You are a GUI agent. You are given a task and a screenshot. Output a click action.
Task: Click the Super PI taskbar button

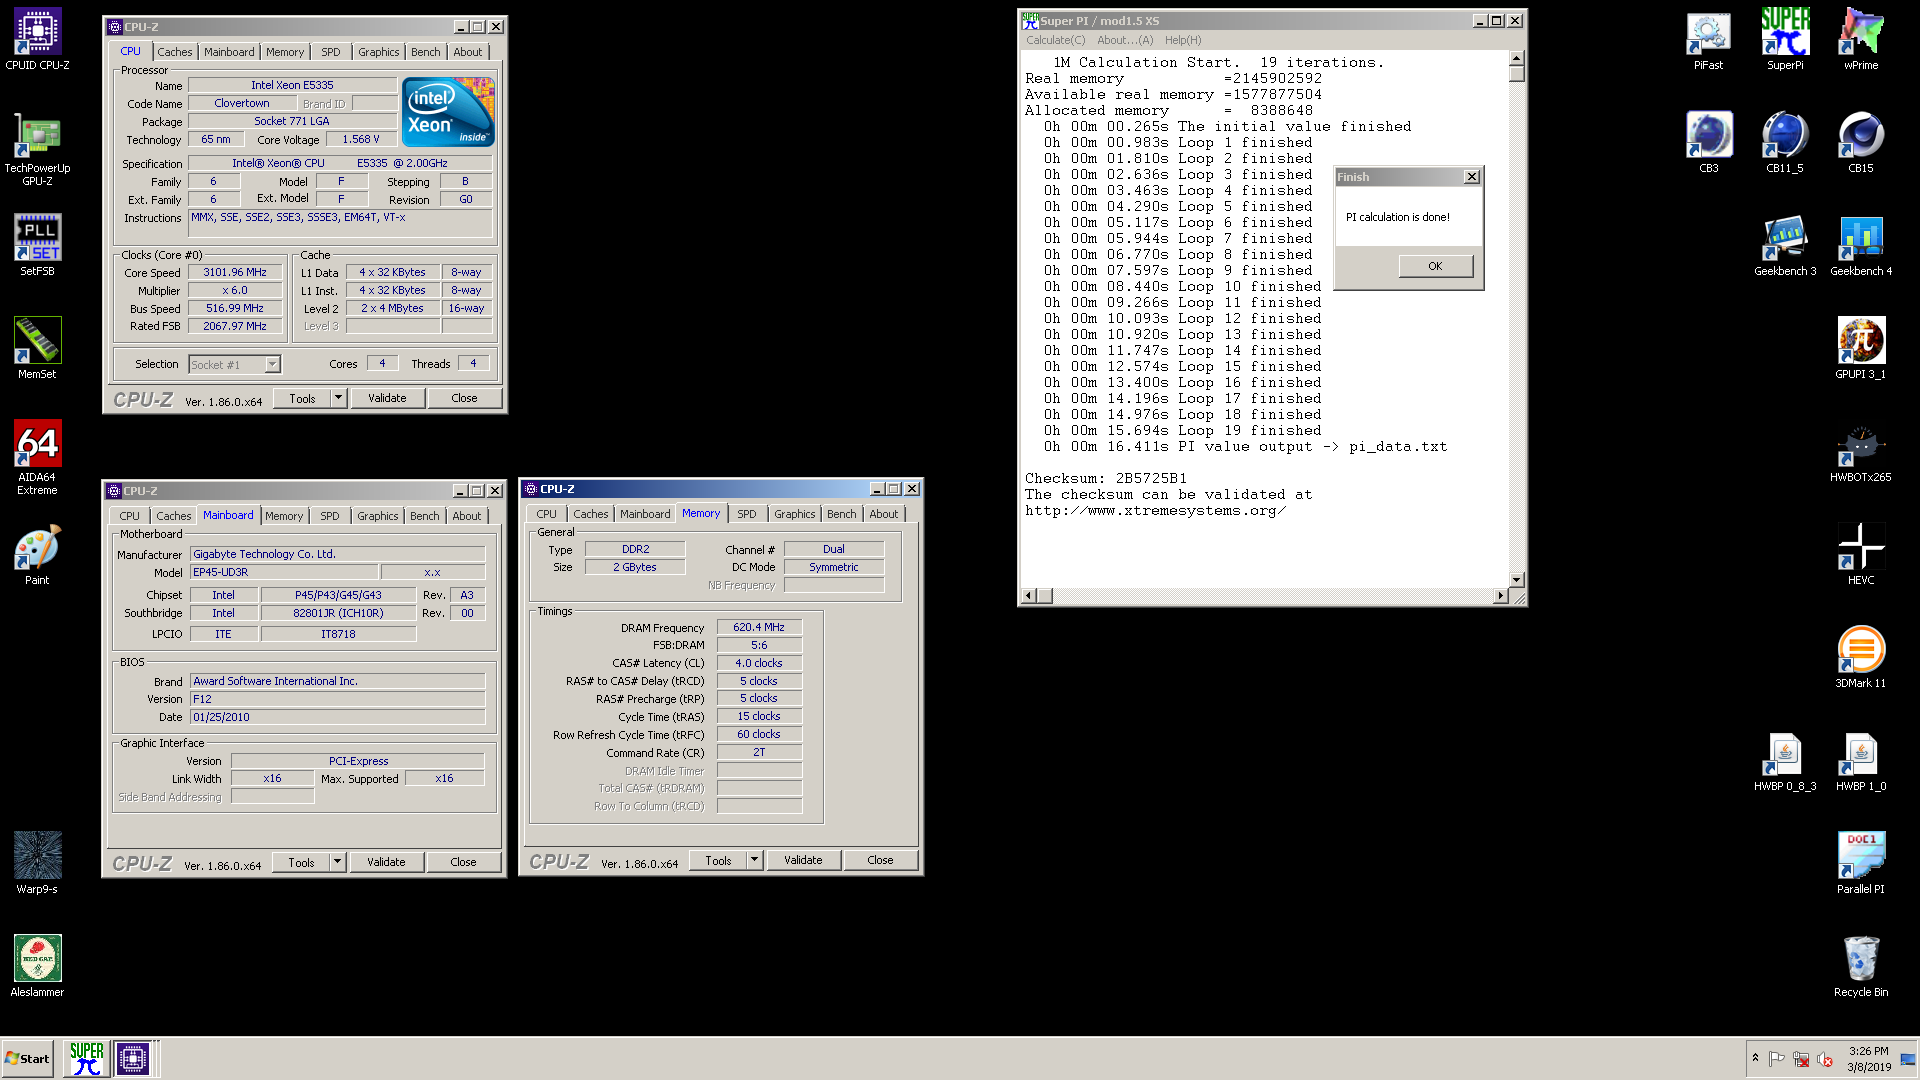tap(87, 1058)
